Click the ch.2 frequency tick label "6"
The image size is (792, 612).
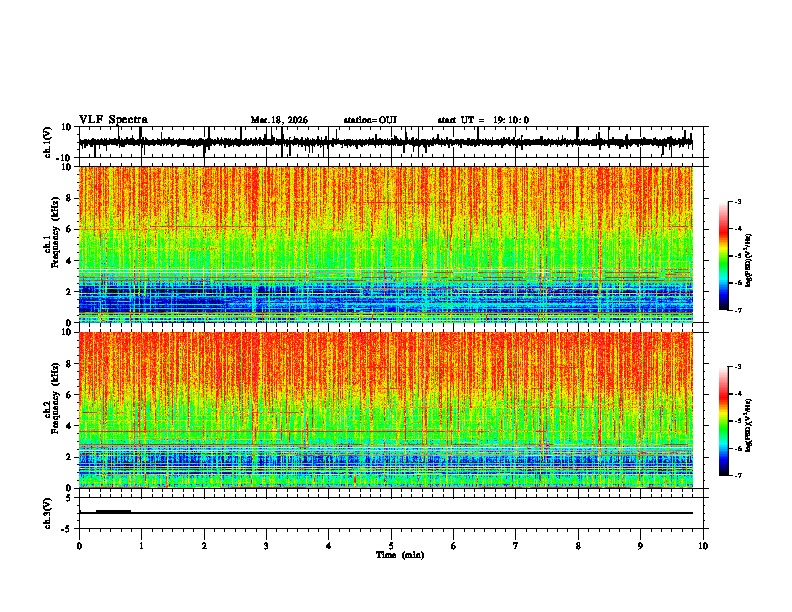click(70, 395)
